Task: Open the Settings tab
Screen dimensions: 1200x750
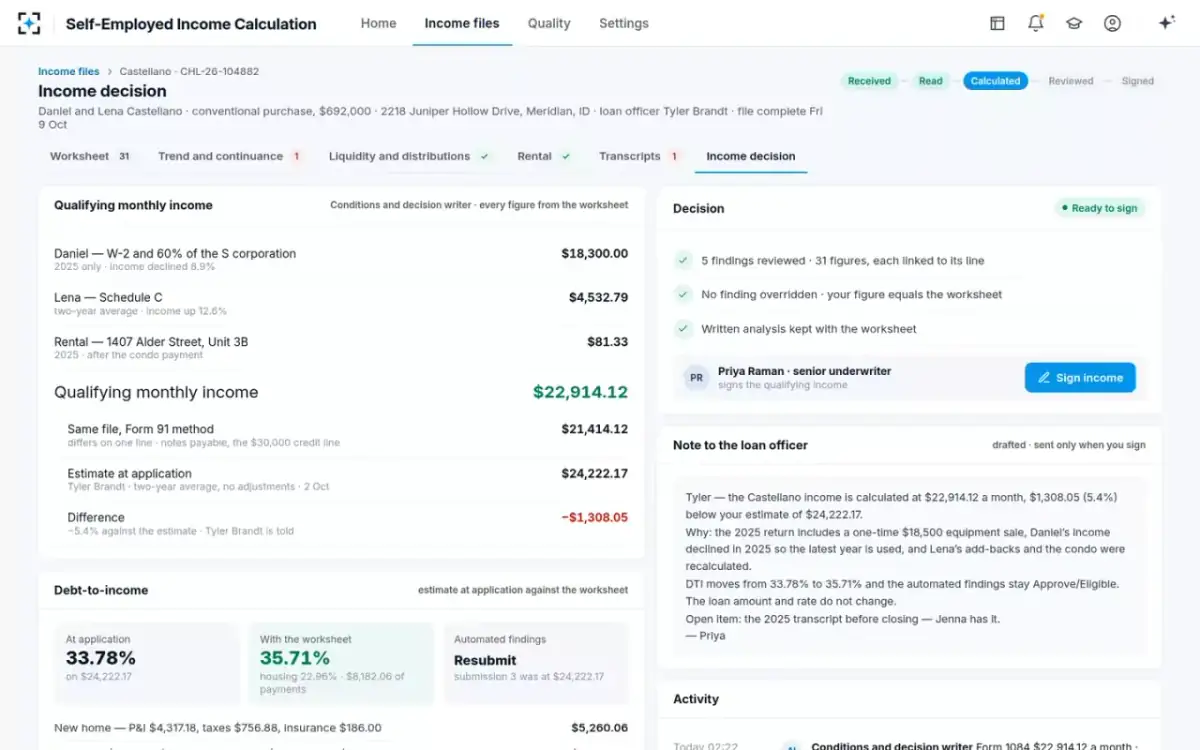Action: [624, 23]
